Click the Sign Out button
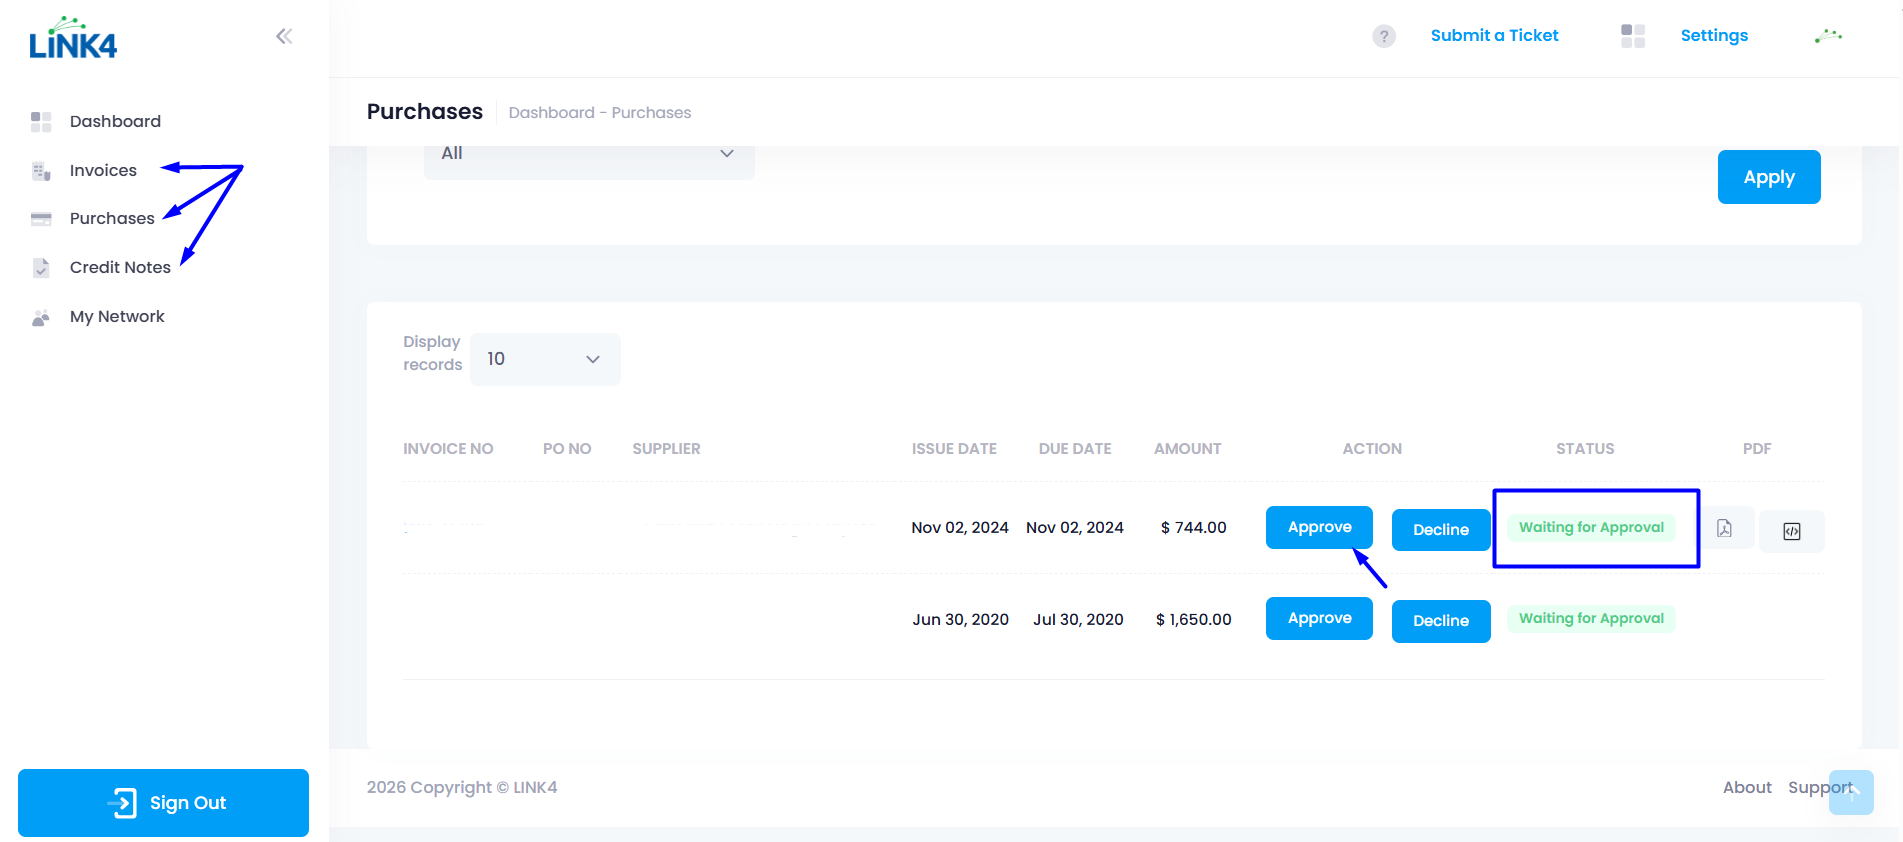The image size is (1903, 842). click(163, 803)
